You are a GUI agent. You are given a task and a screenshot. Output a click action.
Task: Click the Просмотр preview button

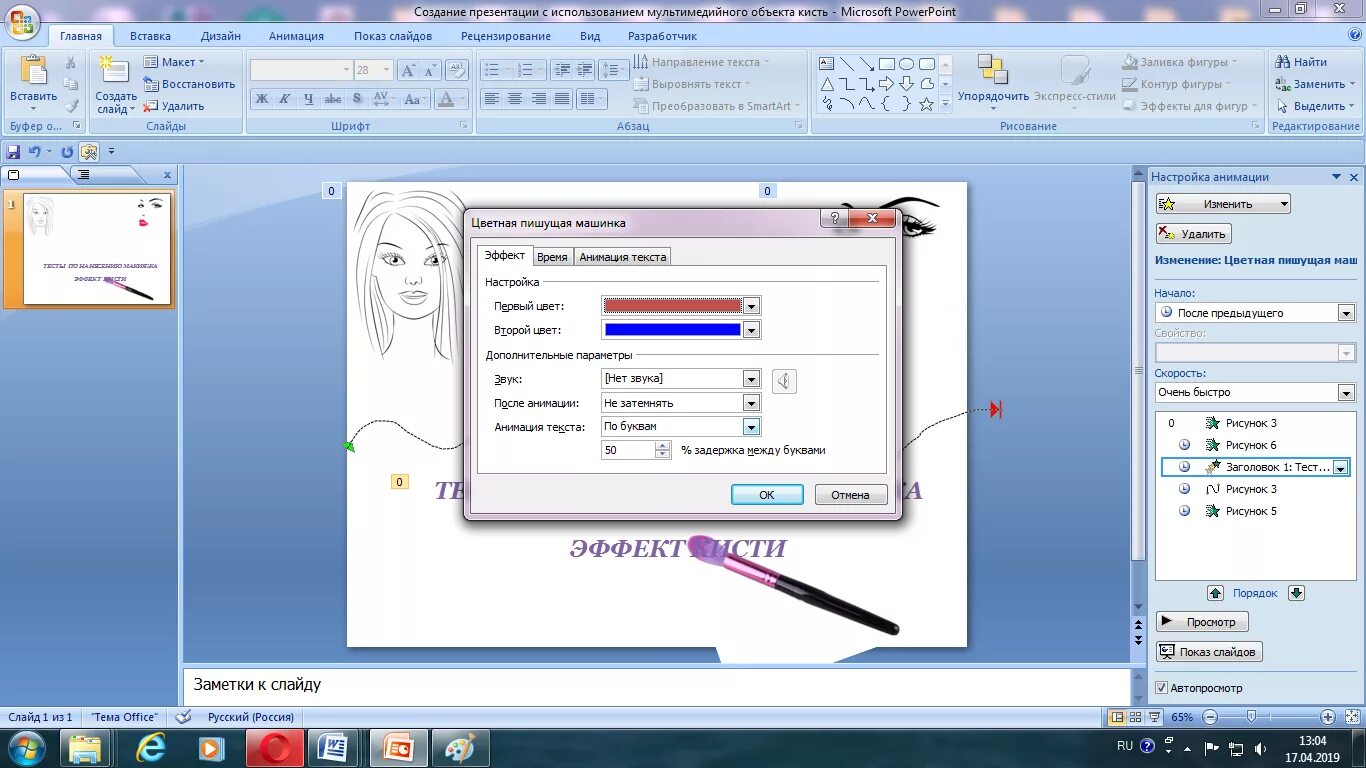pyautogui.click(x=1202, y=622)
